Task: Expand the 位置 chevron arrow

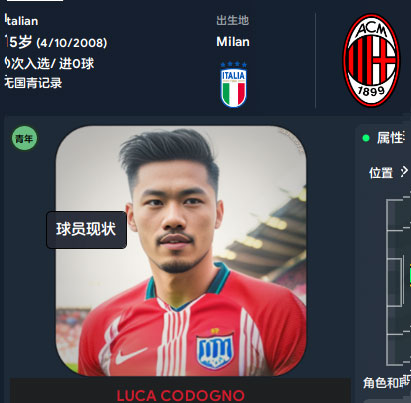Action: pyautogui.click(x=404, y=172)
